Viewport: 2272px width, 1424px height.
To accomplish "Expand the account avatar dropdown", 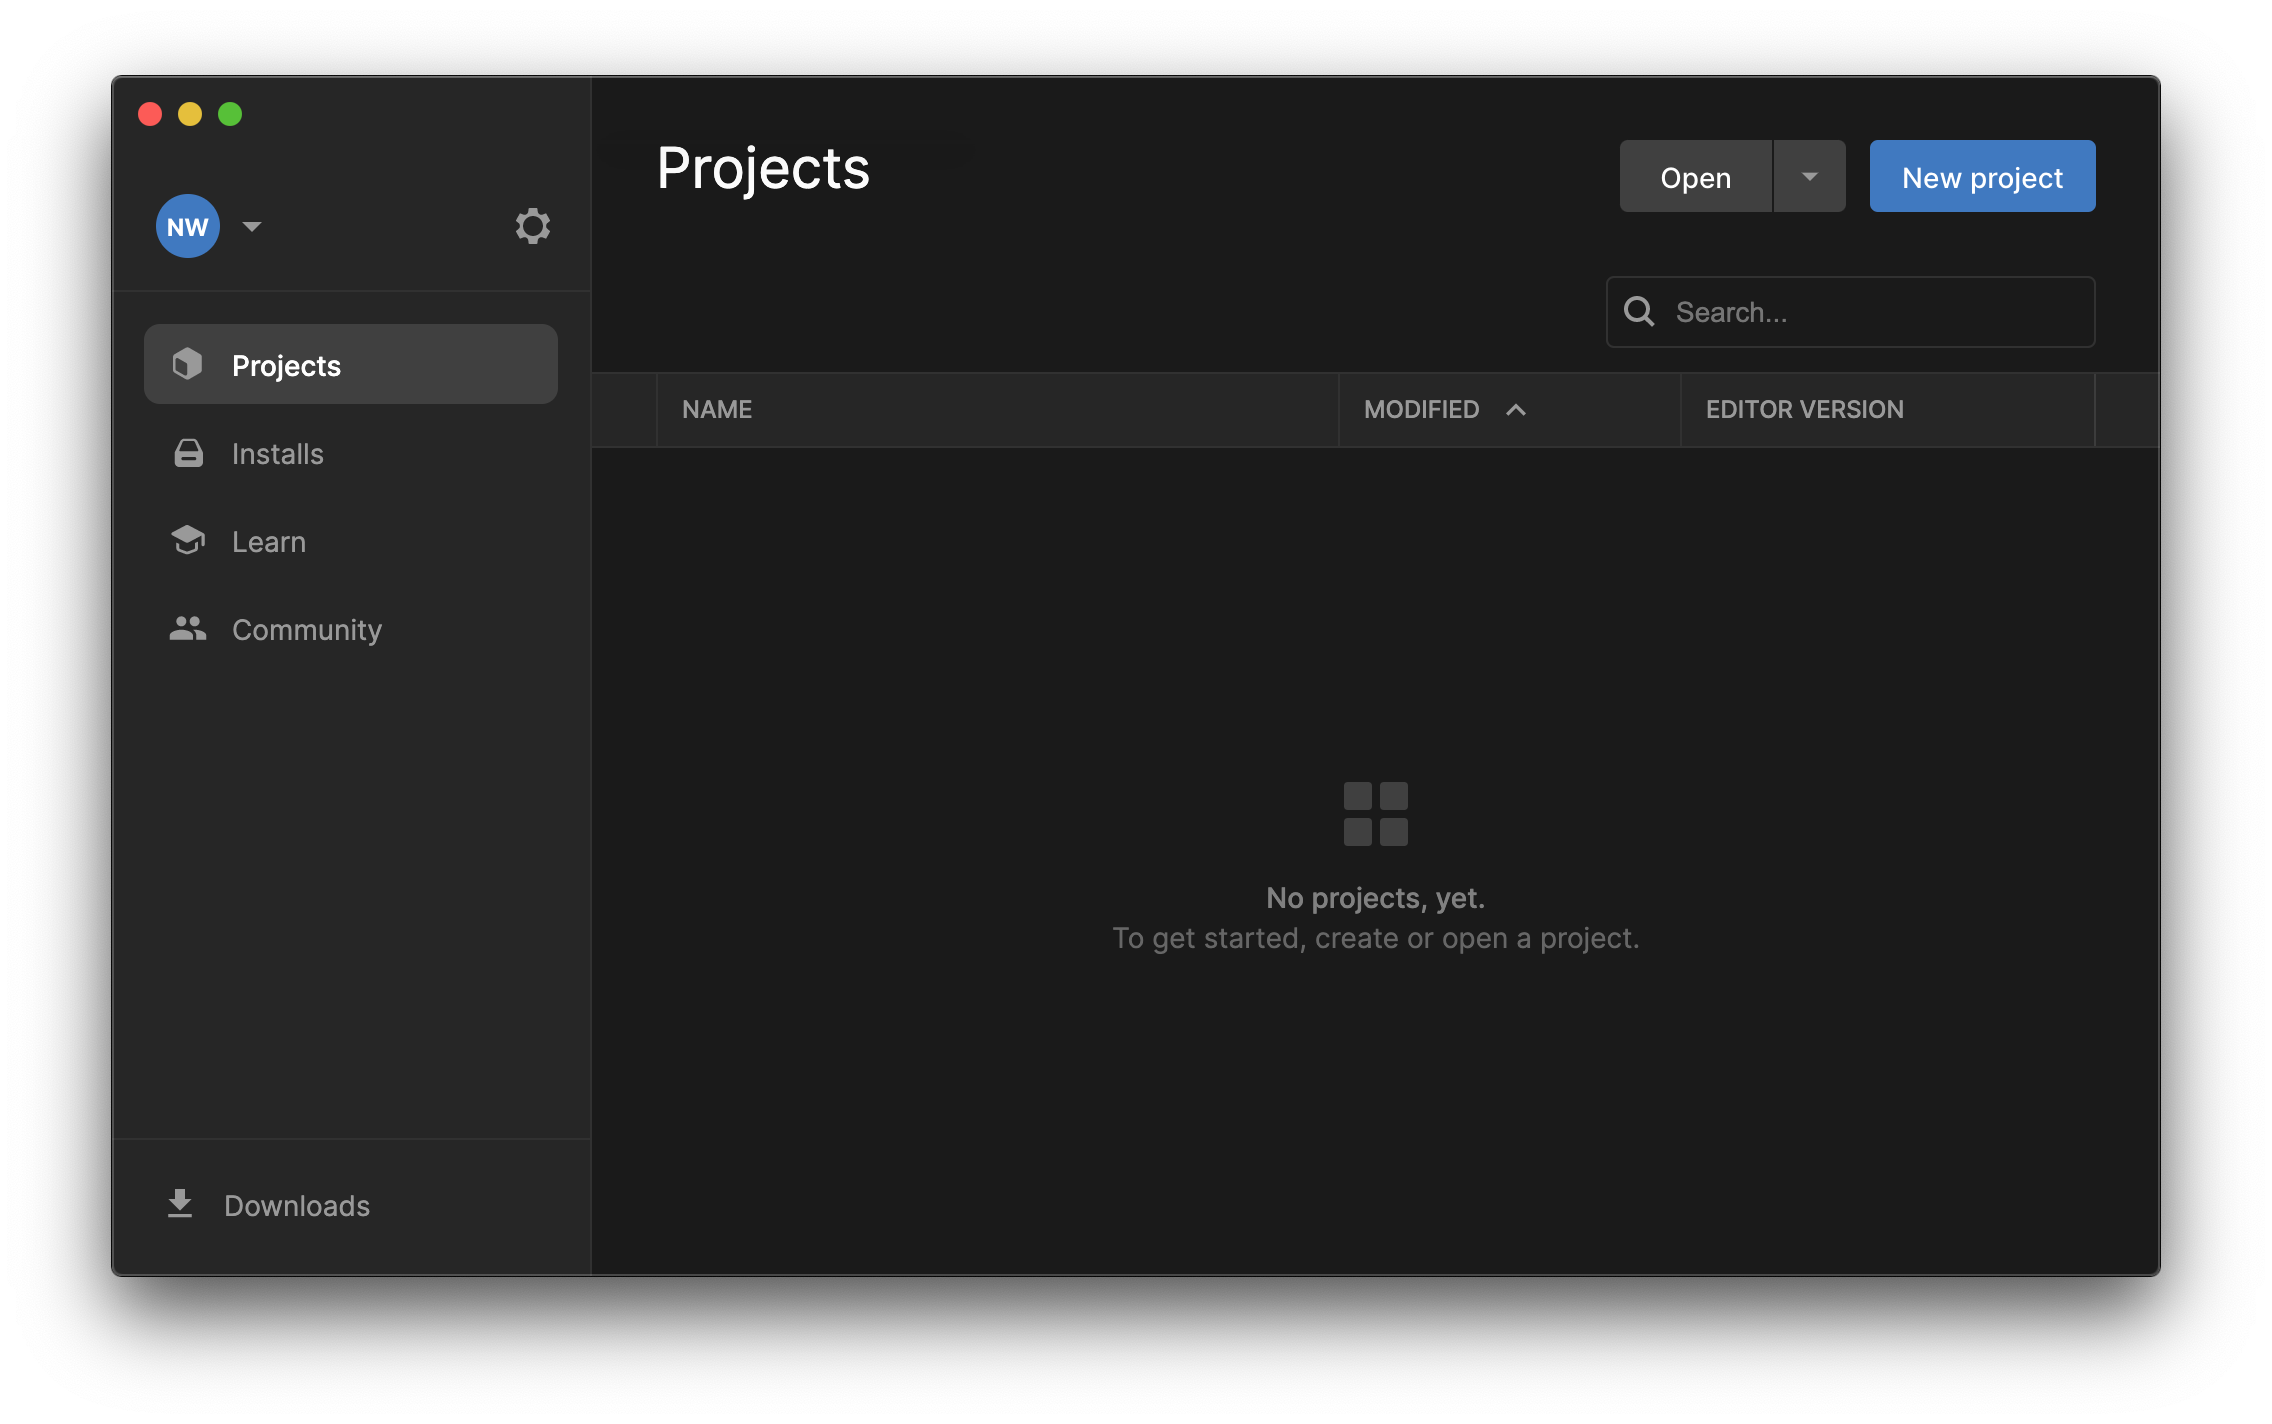I will 249,225.
